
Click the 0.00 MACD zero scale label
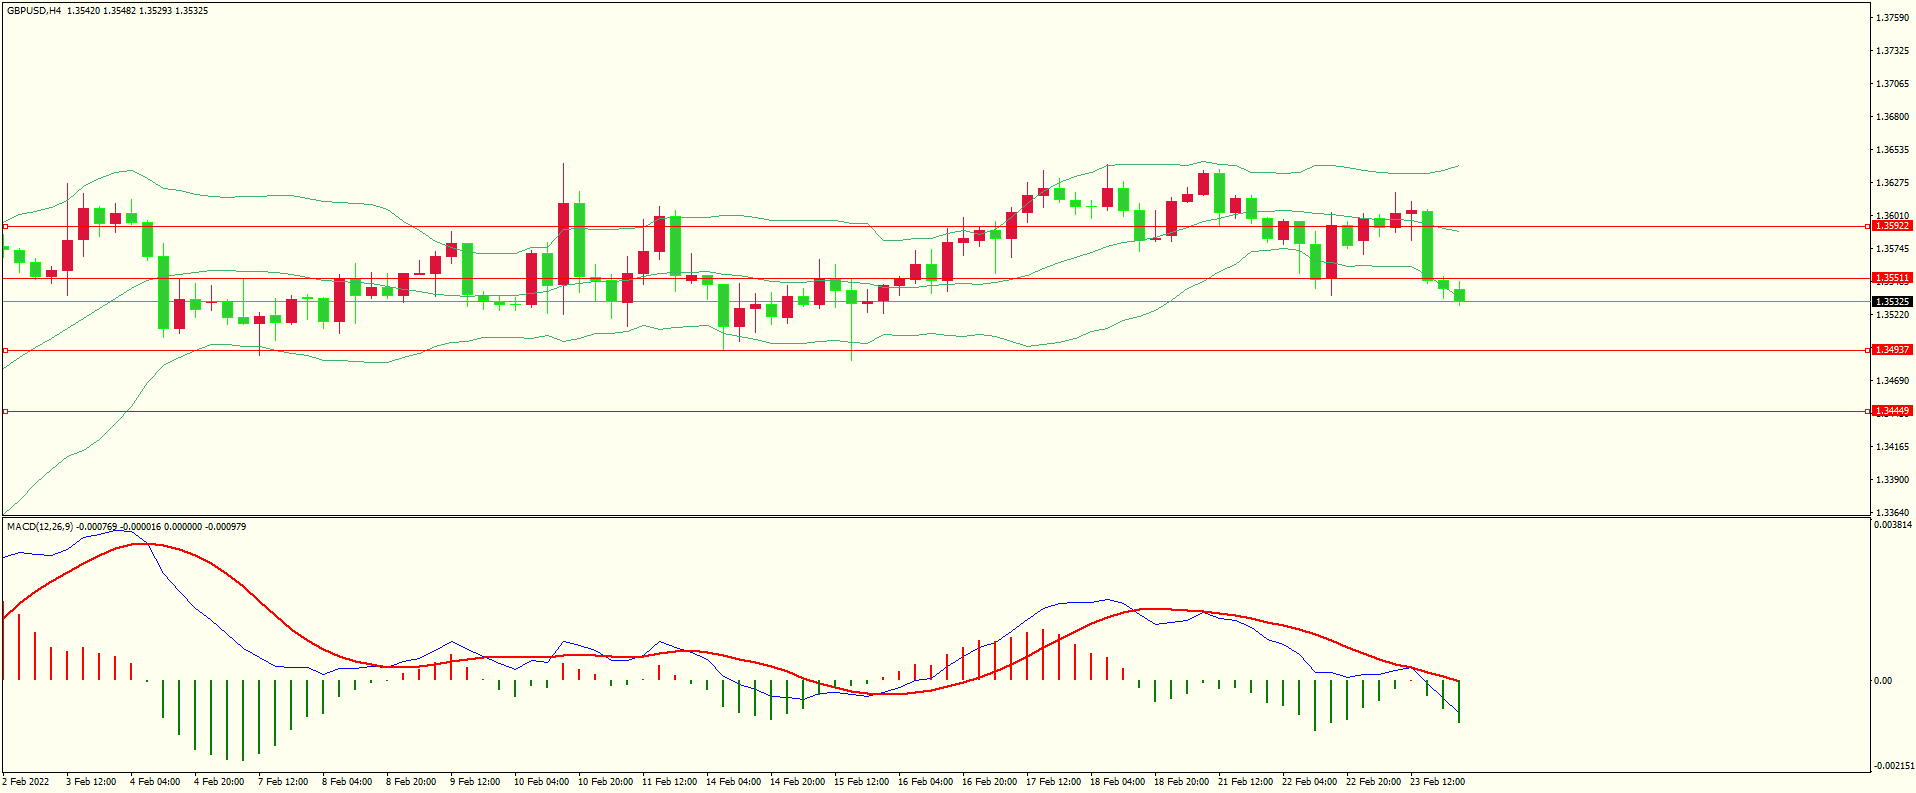[1883, 681]
